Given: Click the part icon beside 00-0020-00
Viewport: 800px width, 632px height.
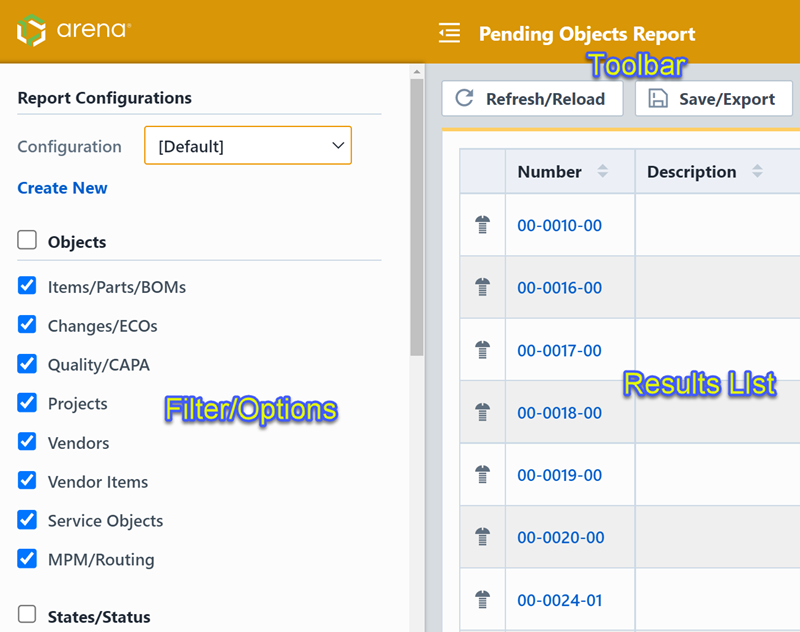Looking at the screenshot, I should (483, 537).
